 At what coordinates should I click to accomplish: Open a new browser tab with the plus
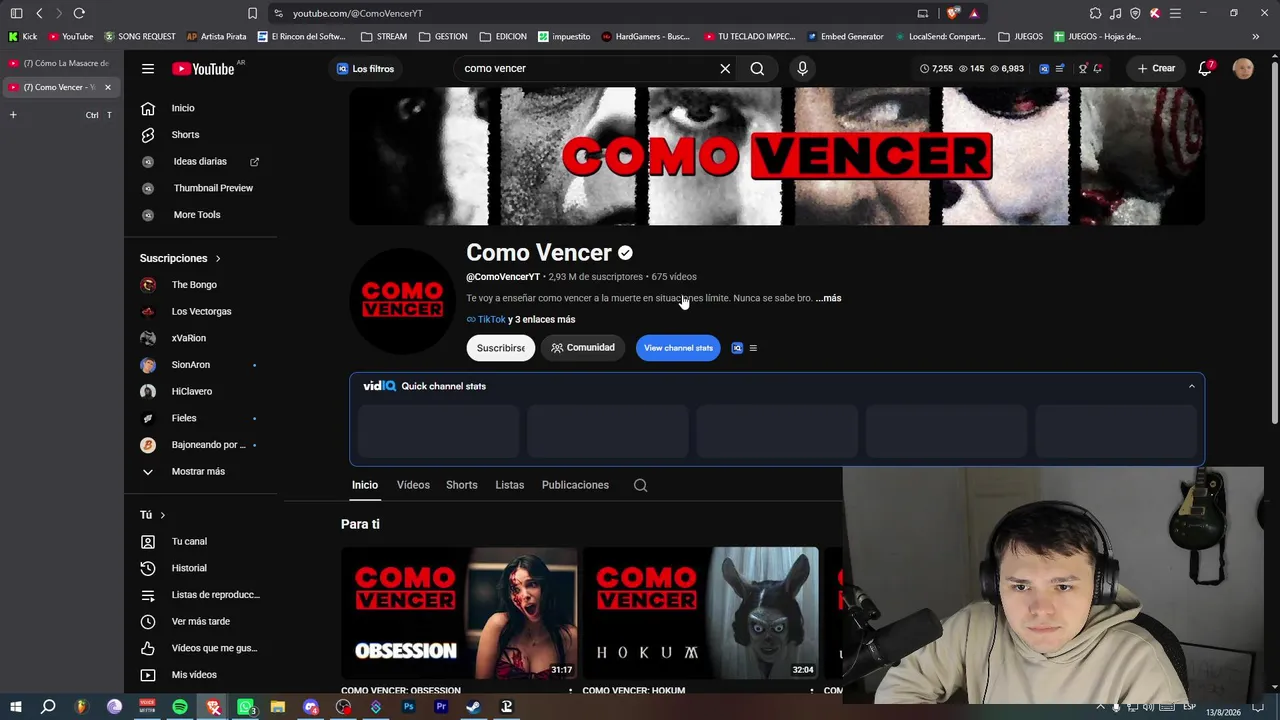pyautogui.click(x=13, y=115)
